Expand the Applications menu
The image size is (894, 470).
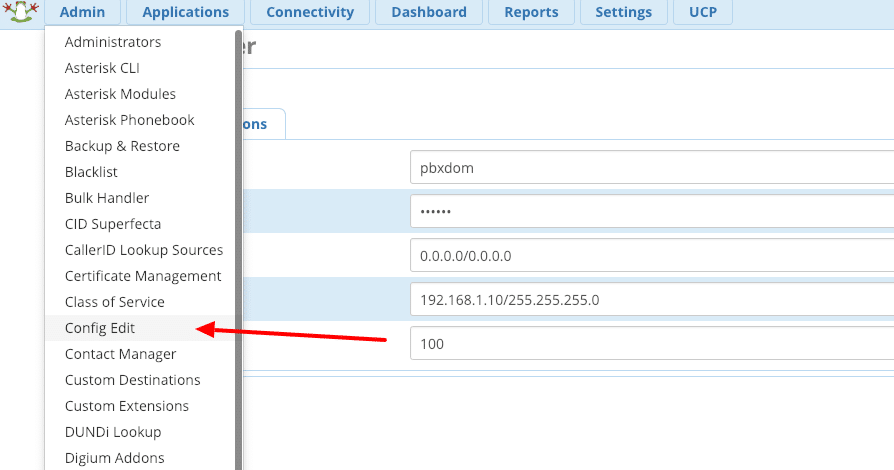coord(185,13)
